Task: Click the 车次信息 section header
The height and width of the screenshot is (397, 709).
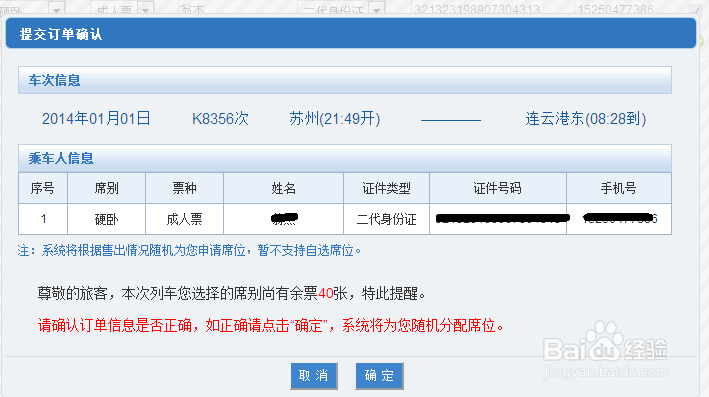Action: point(345,80)
